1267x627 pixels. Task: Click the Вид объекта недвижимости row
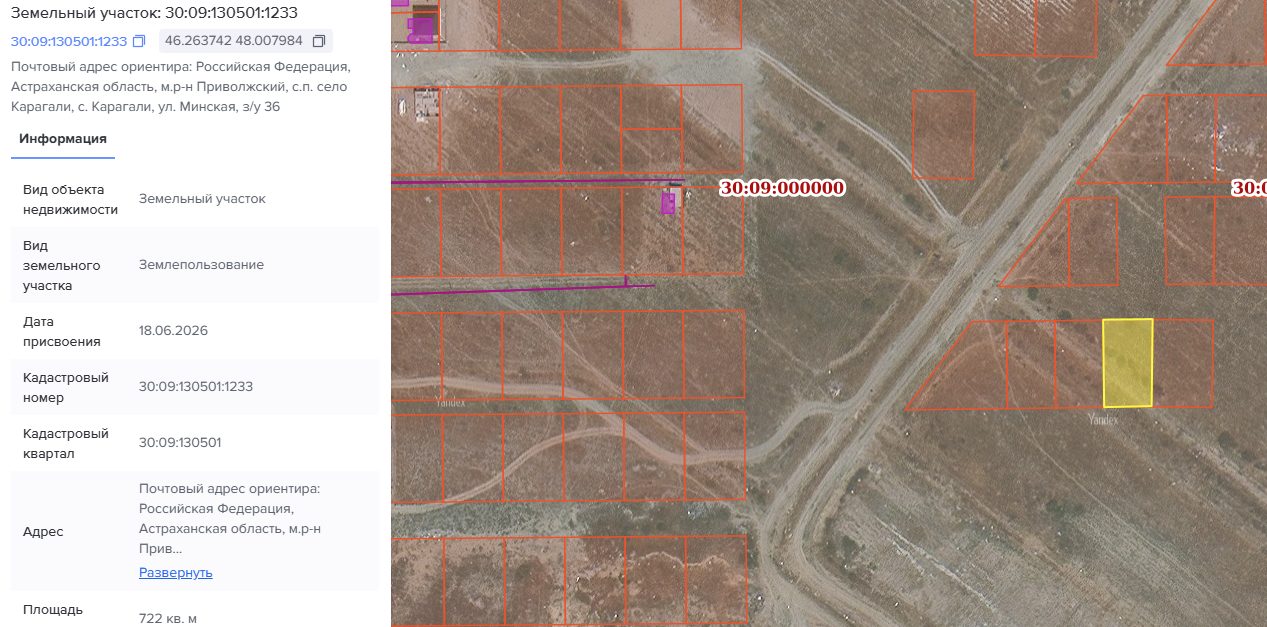point(195,199)
